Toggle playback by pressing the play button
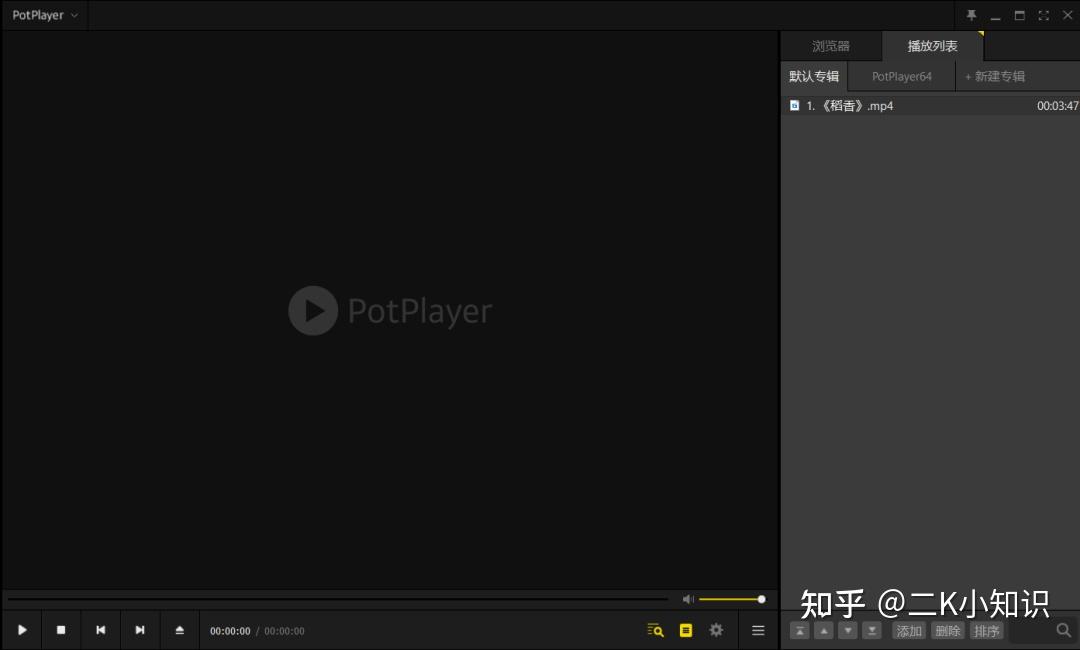The width and height of the screenshot is (1080, 650). coord(21,630)
